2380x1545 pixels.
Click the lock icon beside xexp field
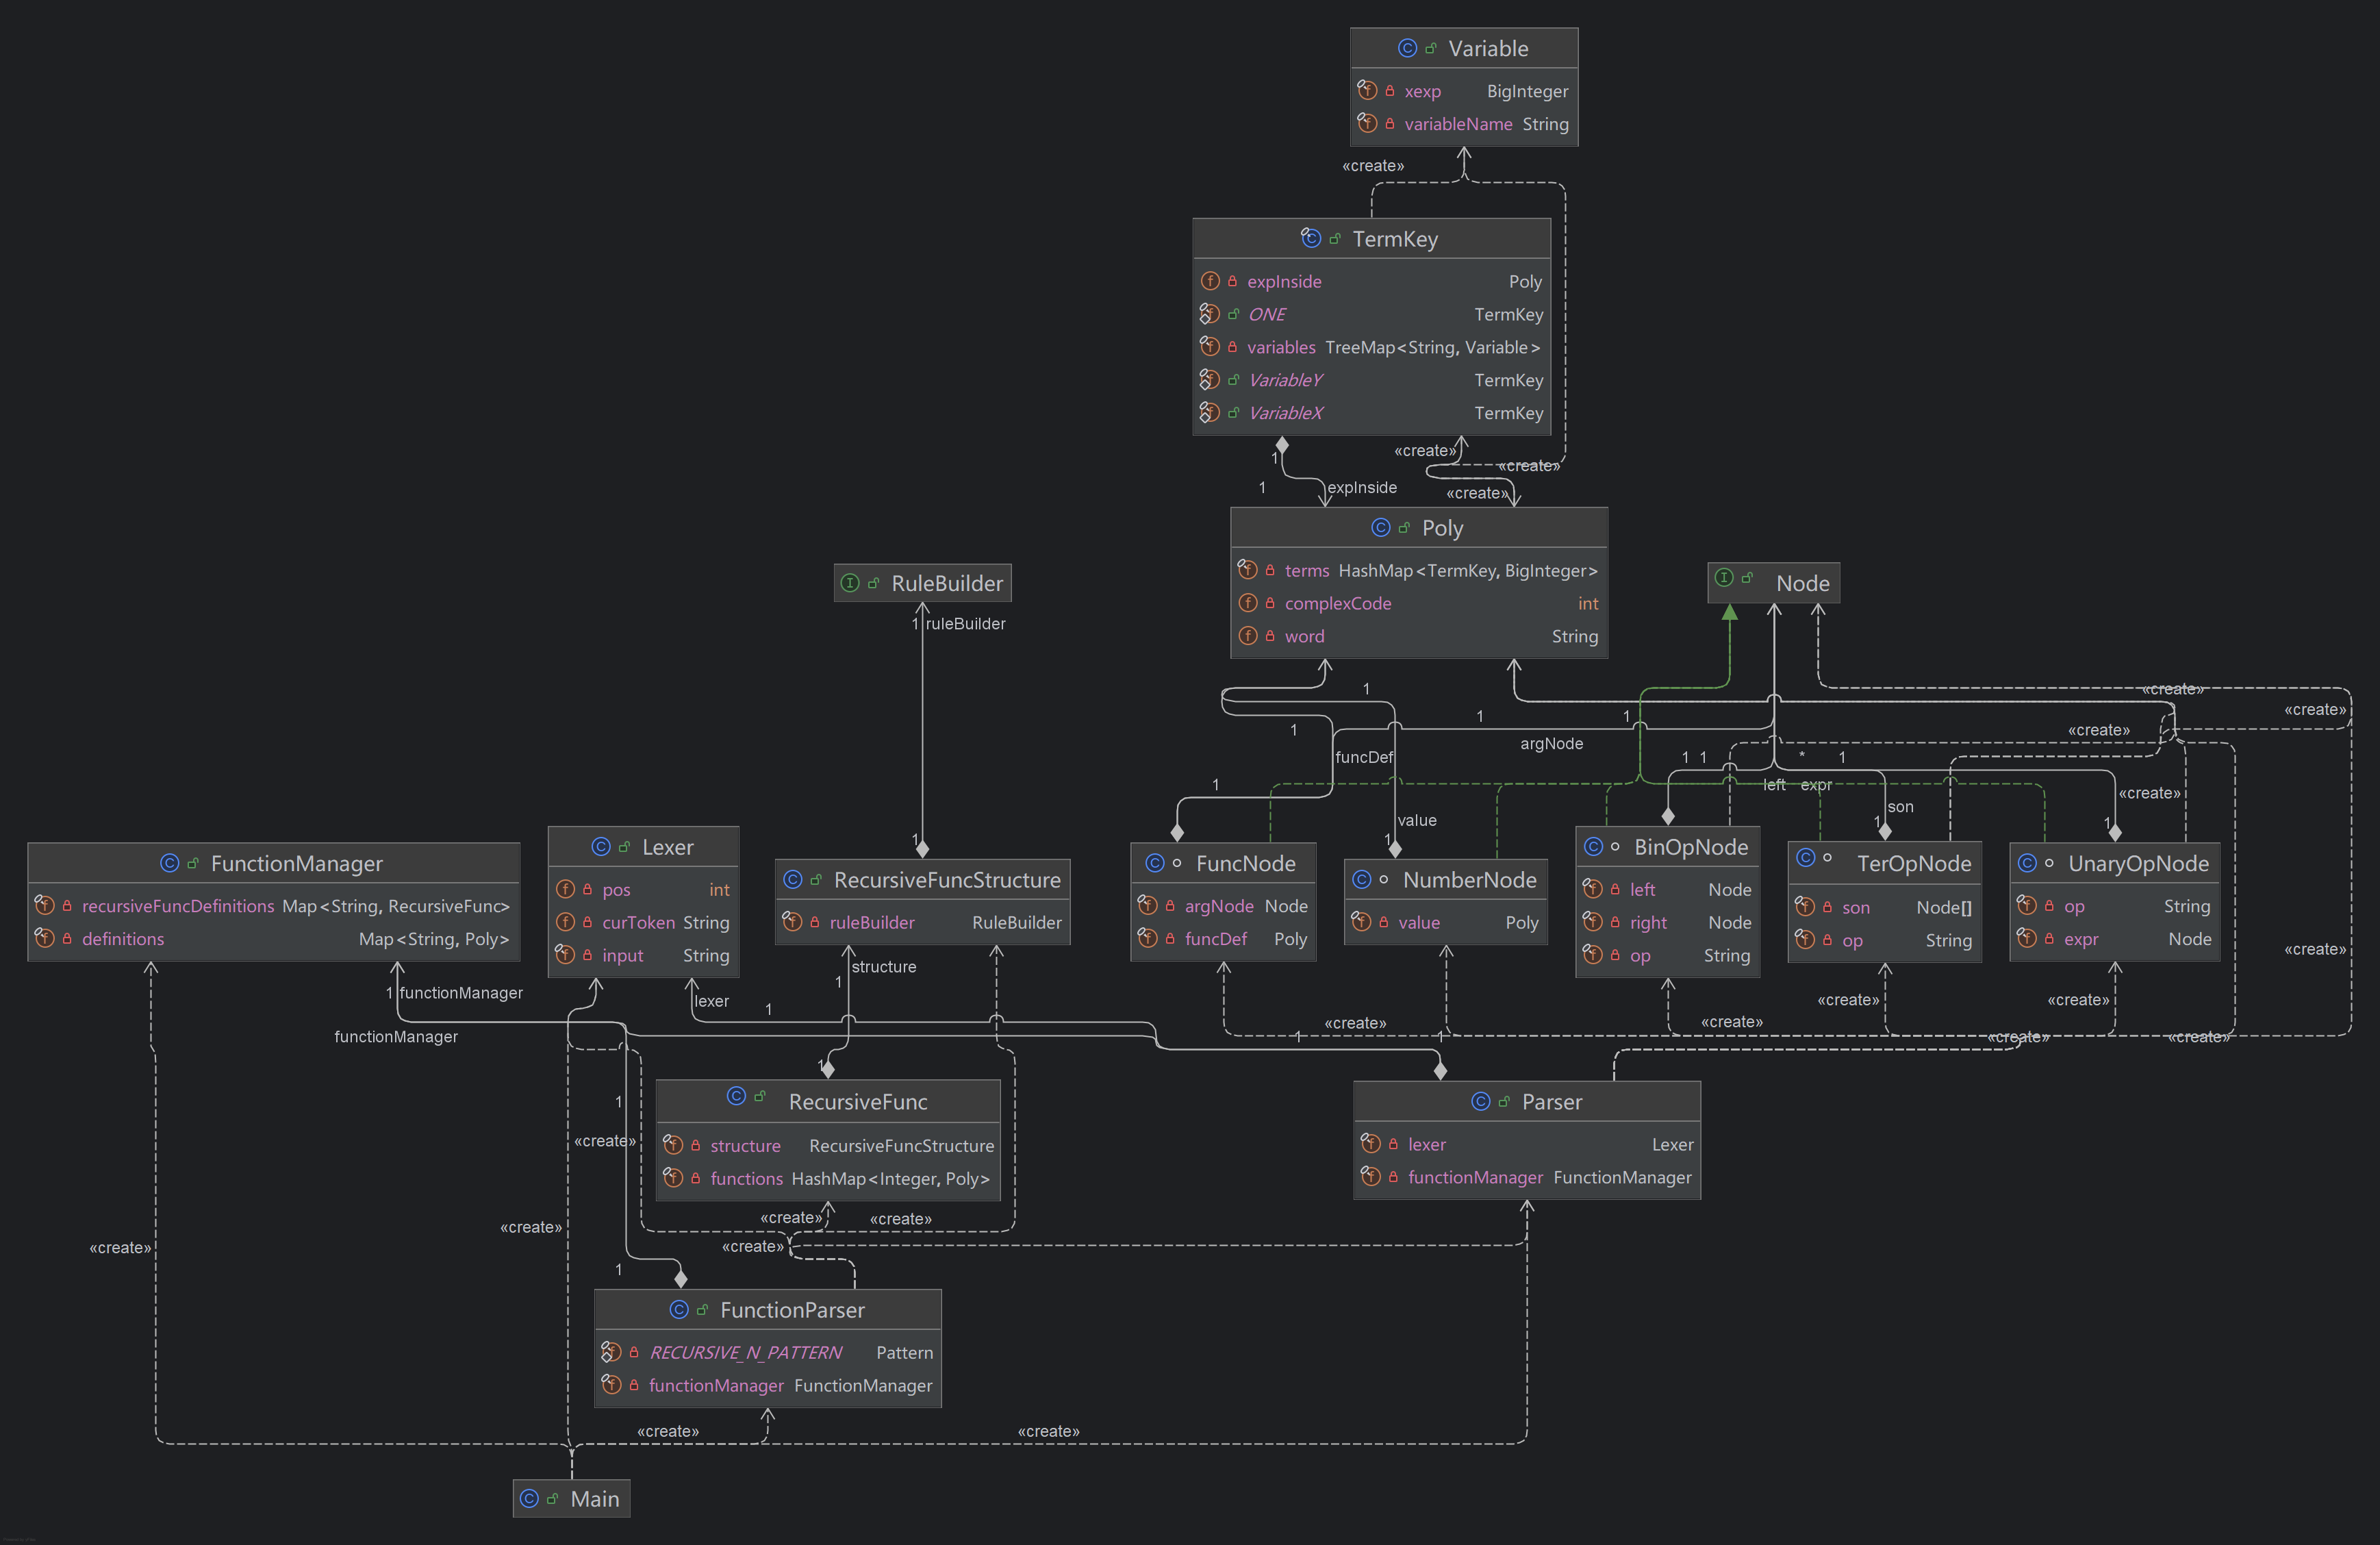[1390, 91]
